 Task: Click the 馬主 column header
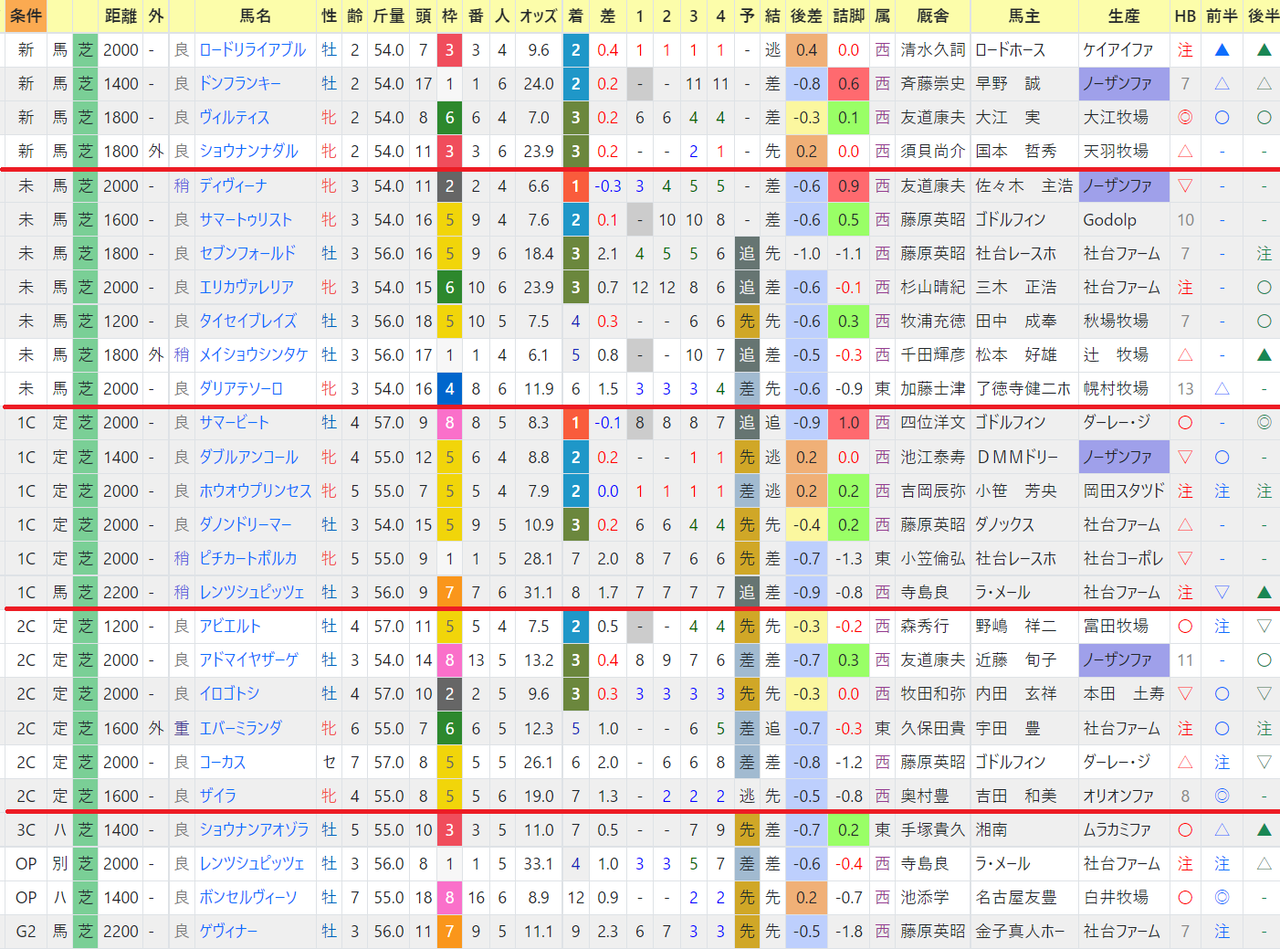pyautogui.click(x=1024, y=16)
